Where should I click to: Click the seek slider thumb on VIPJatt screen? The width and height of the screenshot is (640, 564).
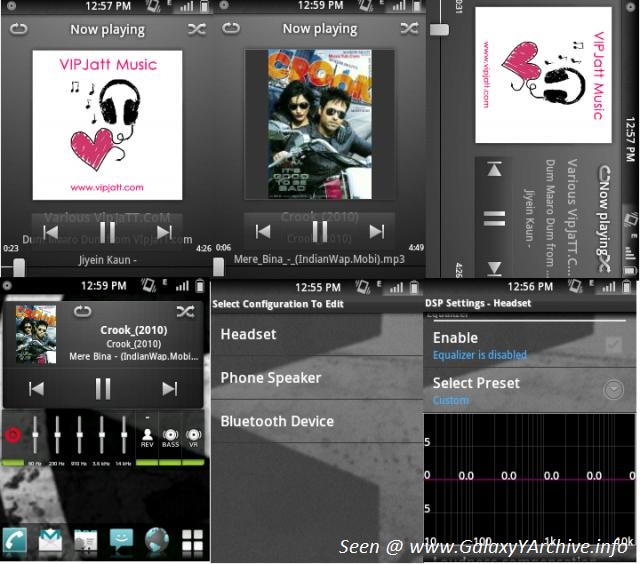point(19,267)
